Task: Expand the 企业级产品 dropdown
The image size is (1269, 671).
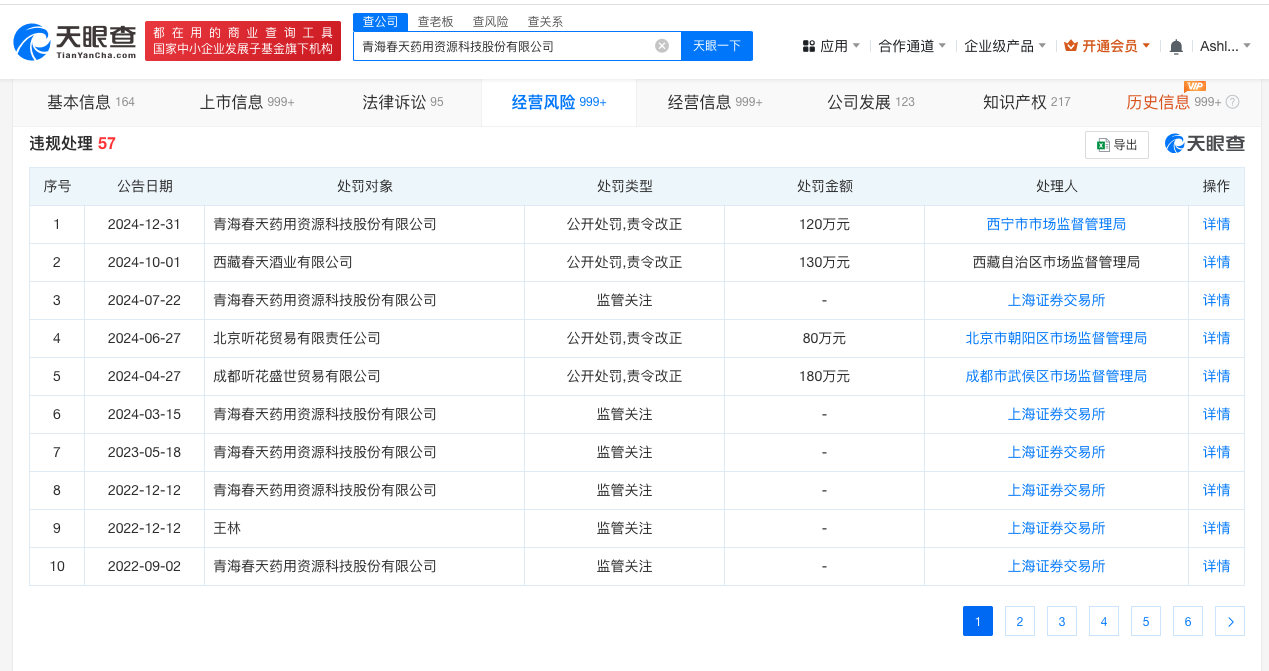Action: pos(1004,46)
